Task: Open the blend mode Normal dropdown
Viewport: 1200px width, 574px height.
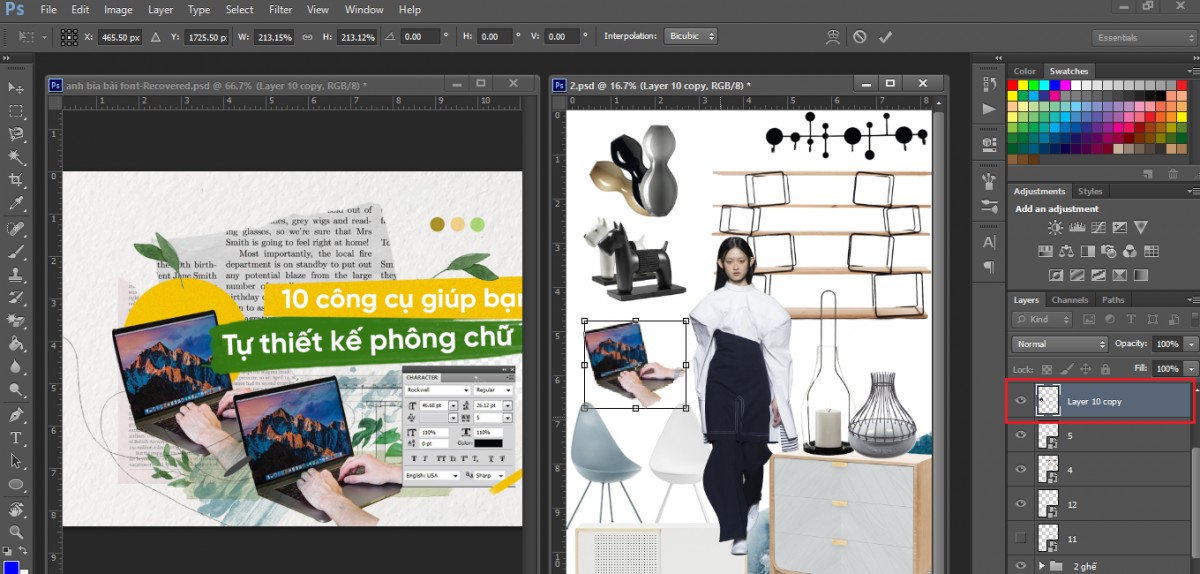Action: point(1059,344)
